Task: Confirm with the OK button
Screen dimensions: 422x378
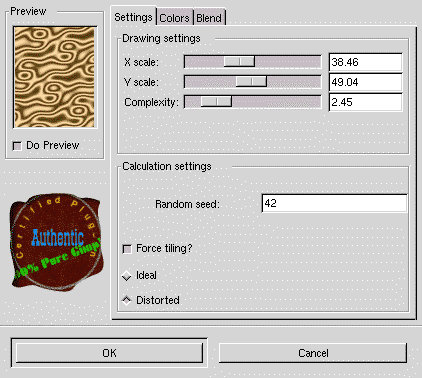Action: point(109,353)
